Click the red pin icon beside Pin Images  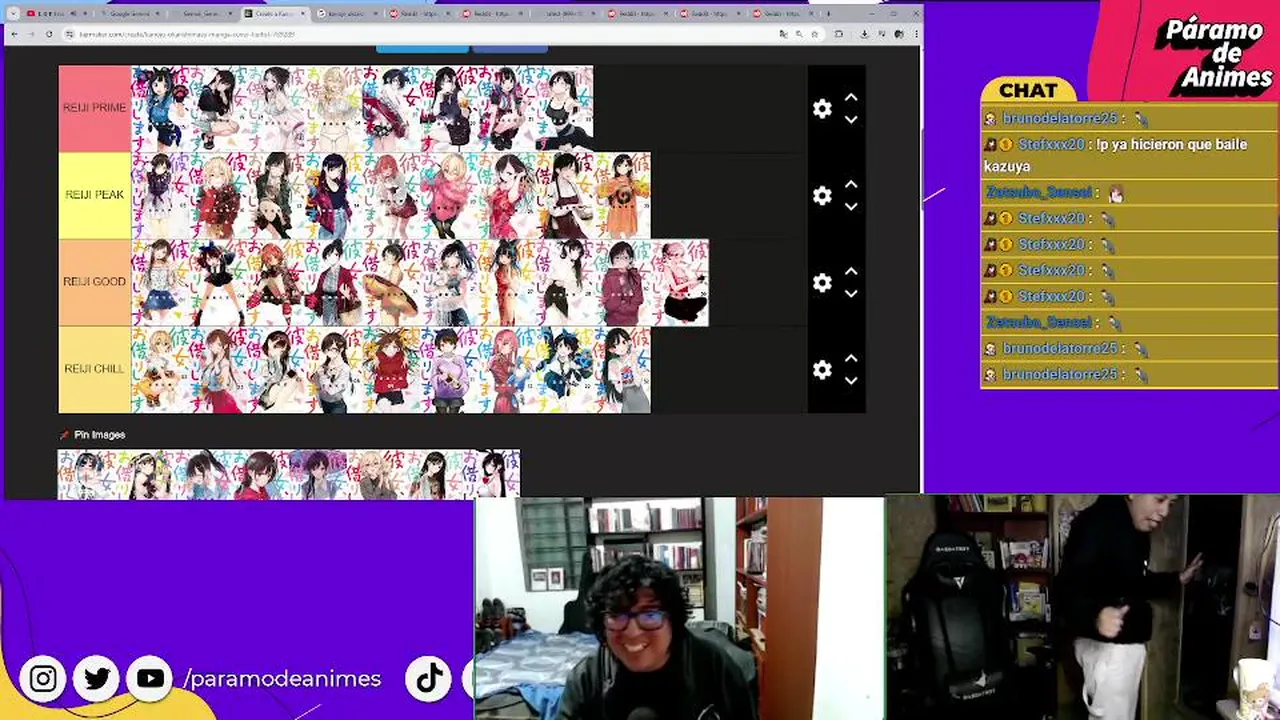[65, 435]
